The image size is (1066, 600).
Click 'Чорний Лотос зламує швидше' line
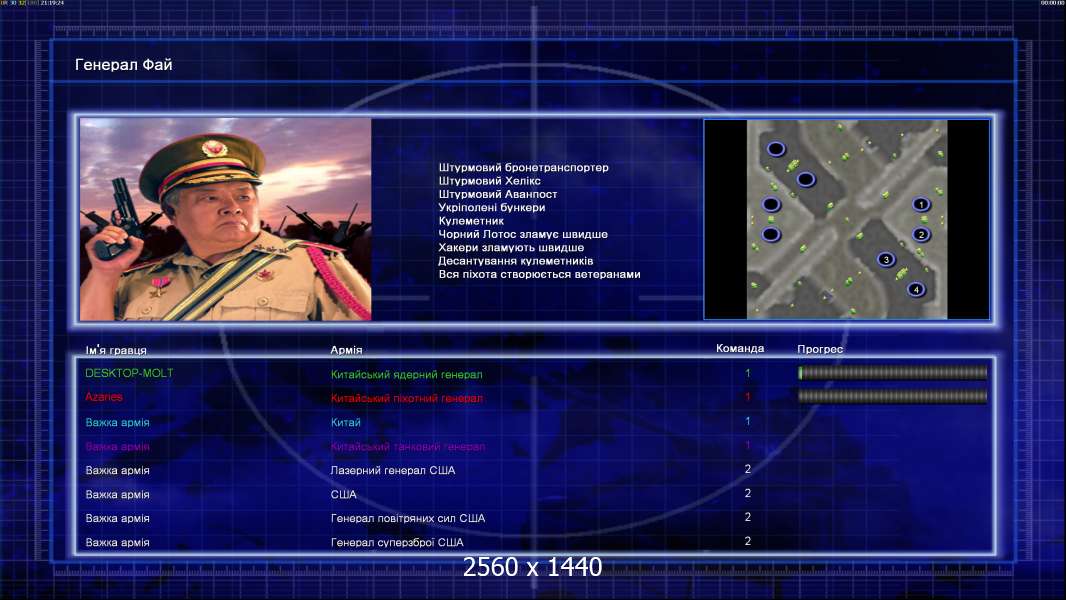click(523, 234)
